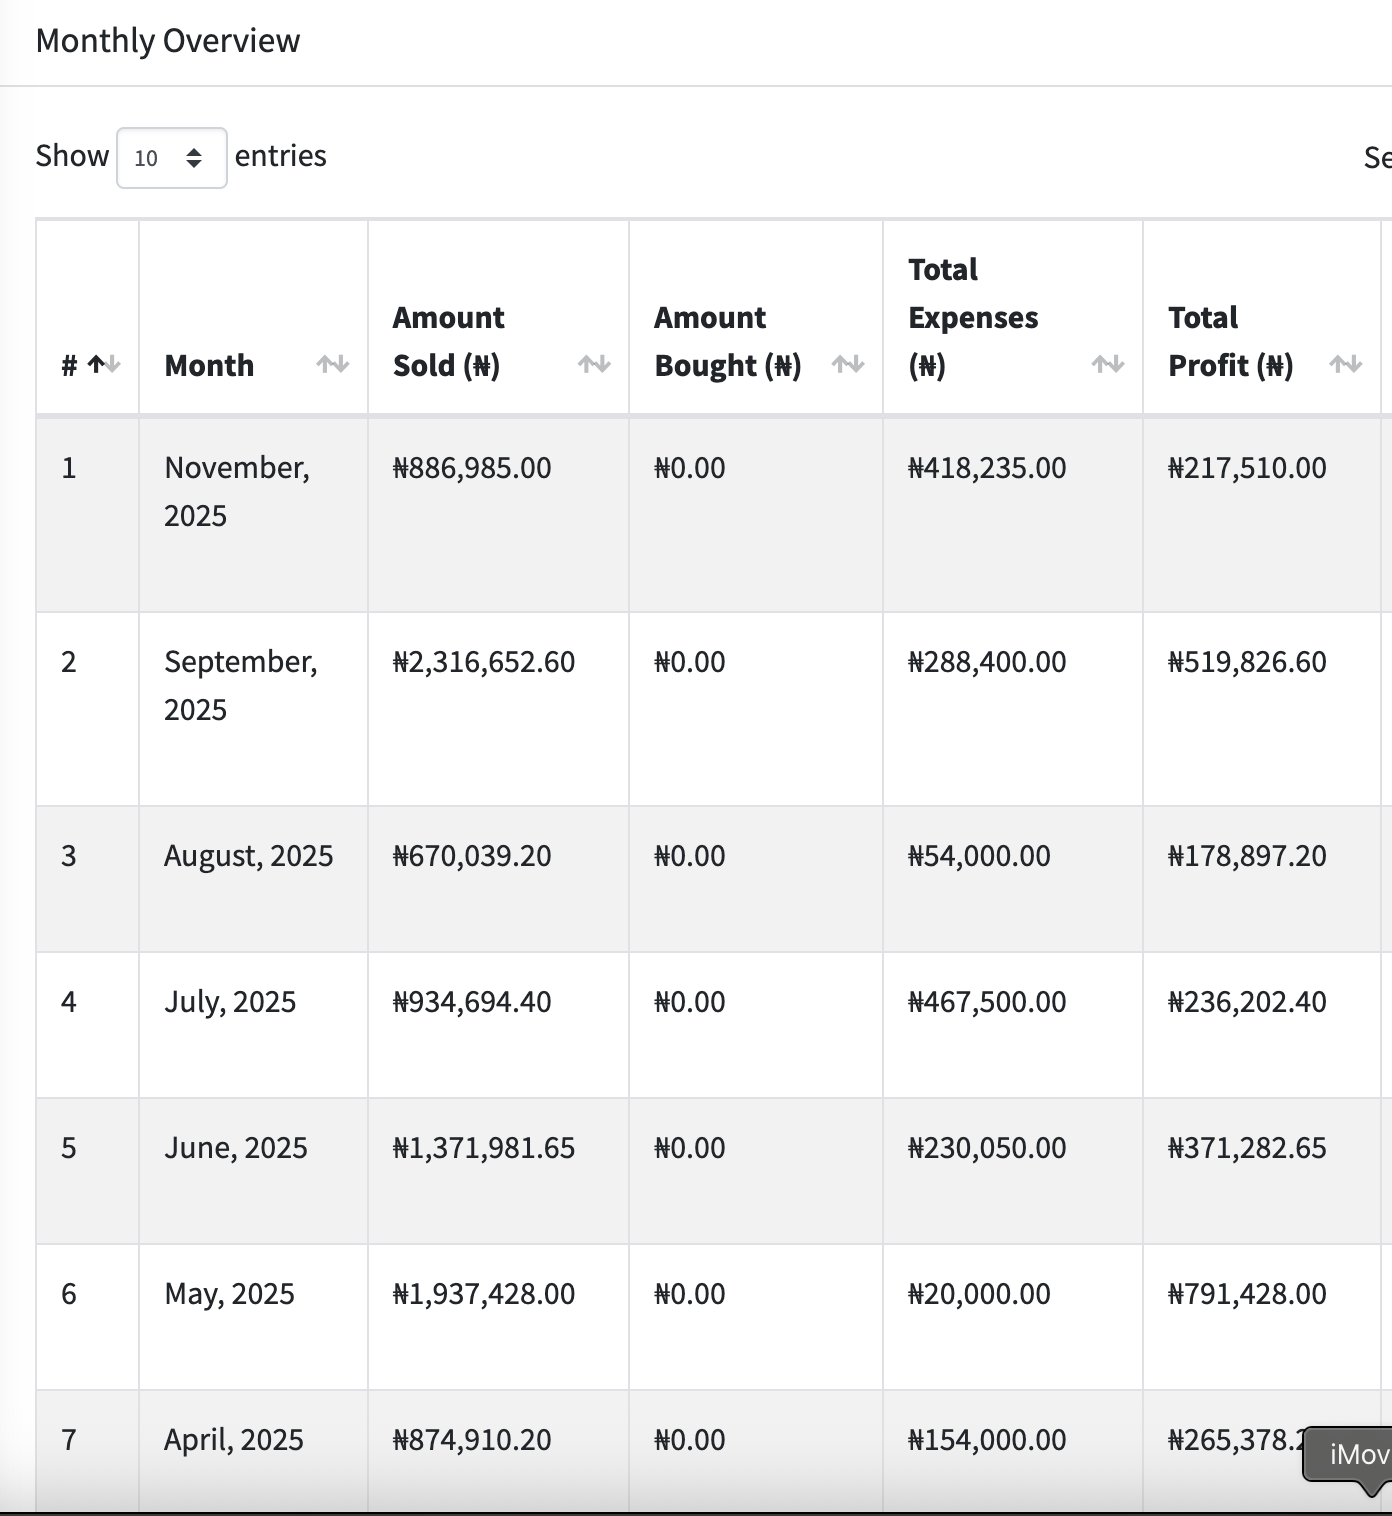
Task: Sort the Amount Bought column
Action: [848, 364]
